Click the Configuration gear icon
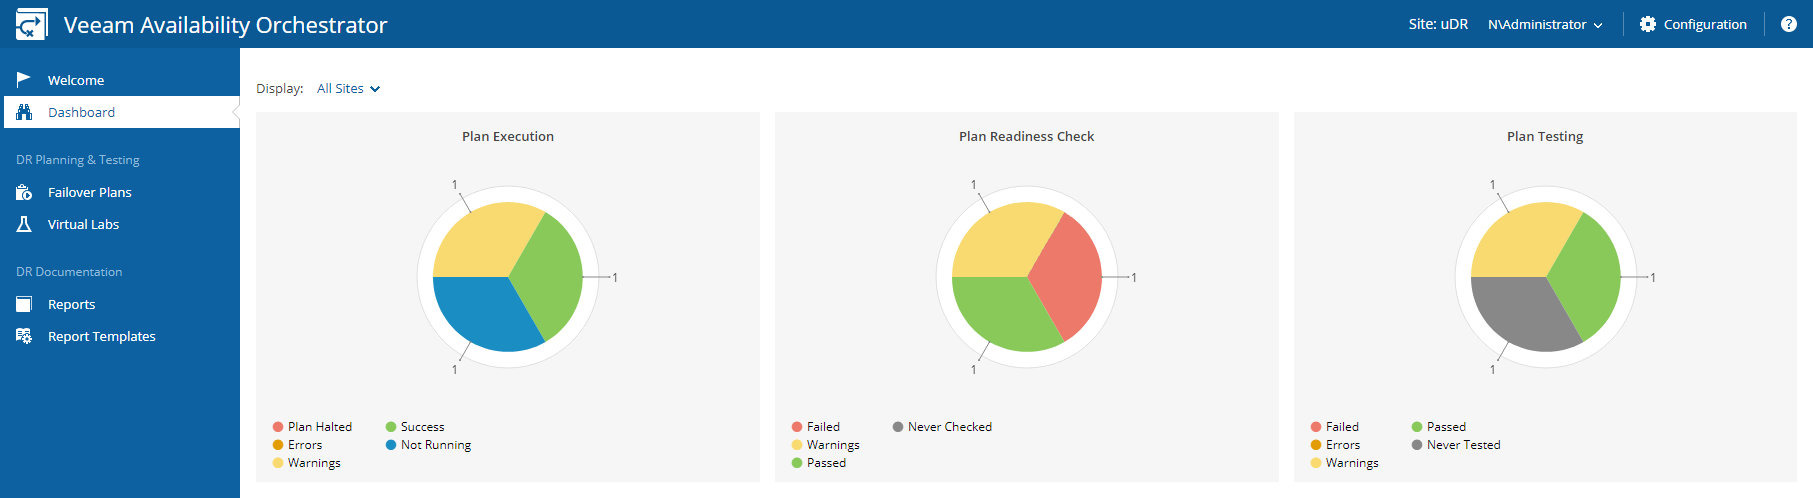Viewport: 1813px width, 498px height. (1648, 24)
